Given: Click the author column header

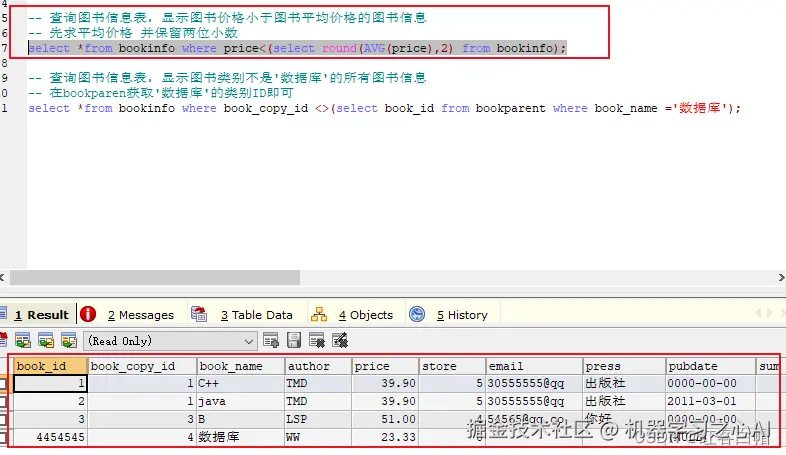Looking at the screenshot, I should [318, 366].
